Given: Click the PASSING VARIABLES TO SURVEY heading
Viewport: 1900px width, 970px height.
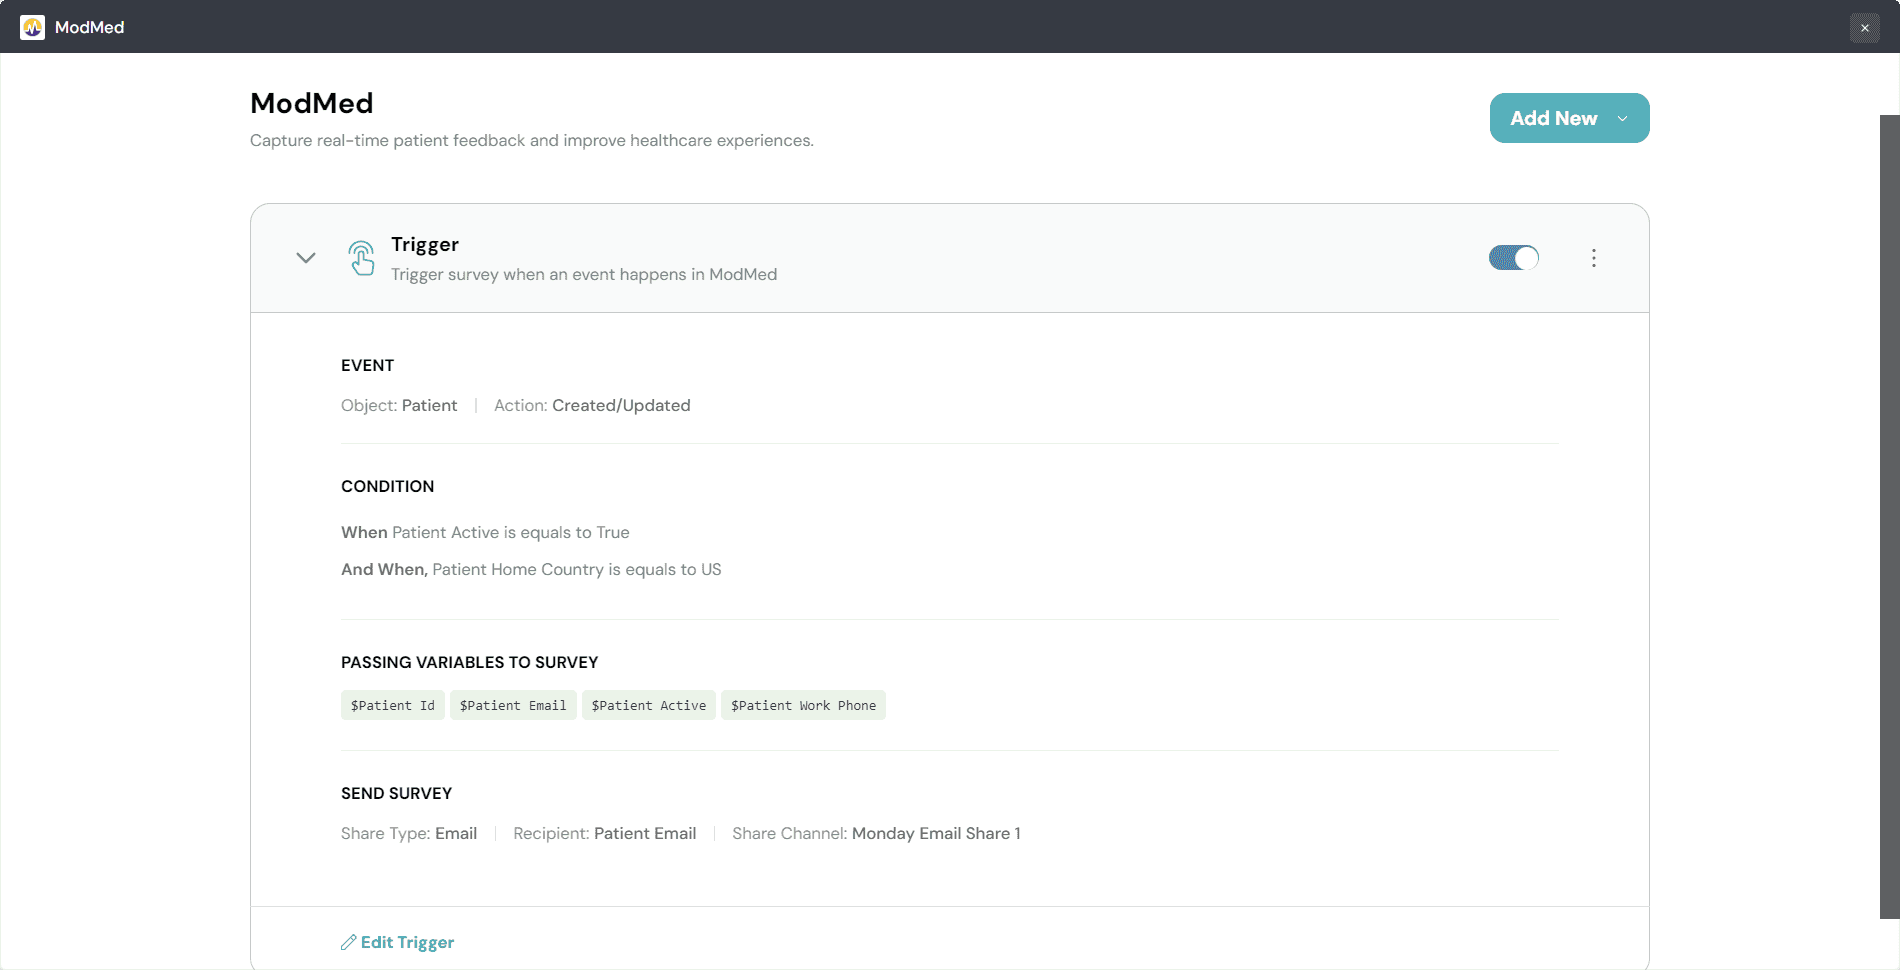Looking at the screenshot, I should click(469, 662).
